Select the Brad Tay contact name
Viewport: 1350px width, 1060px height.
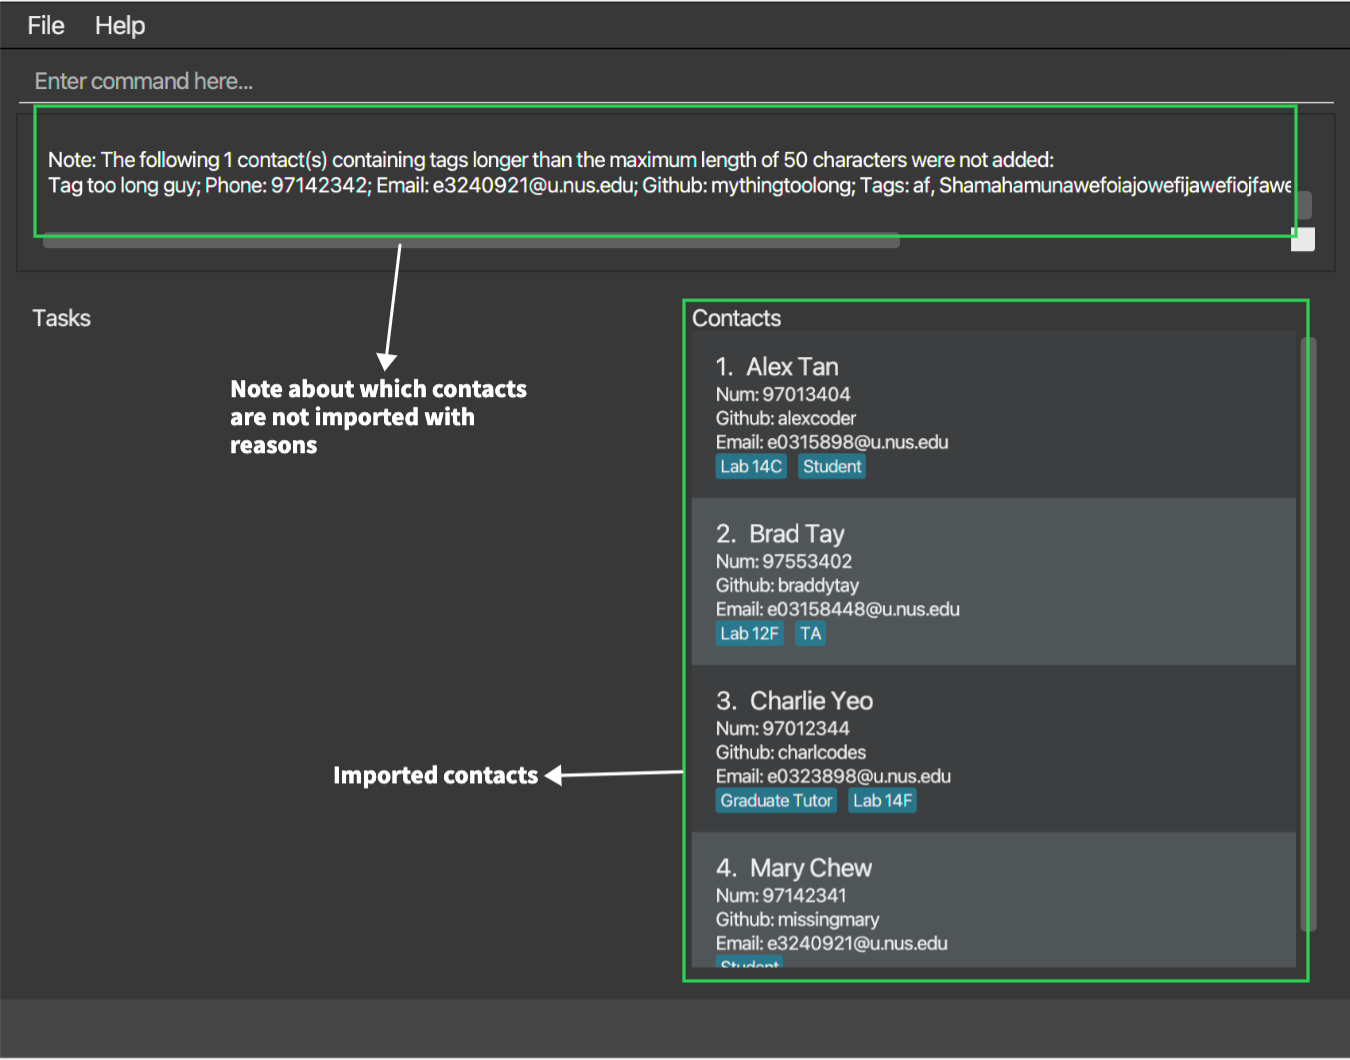point(797,534)
